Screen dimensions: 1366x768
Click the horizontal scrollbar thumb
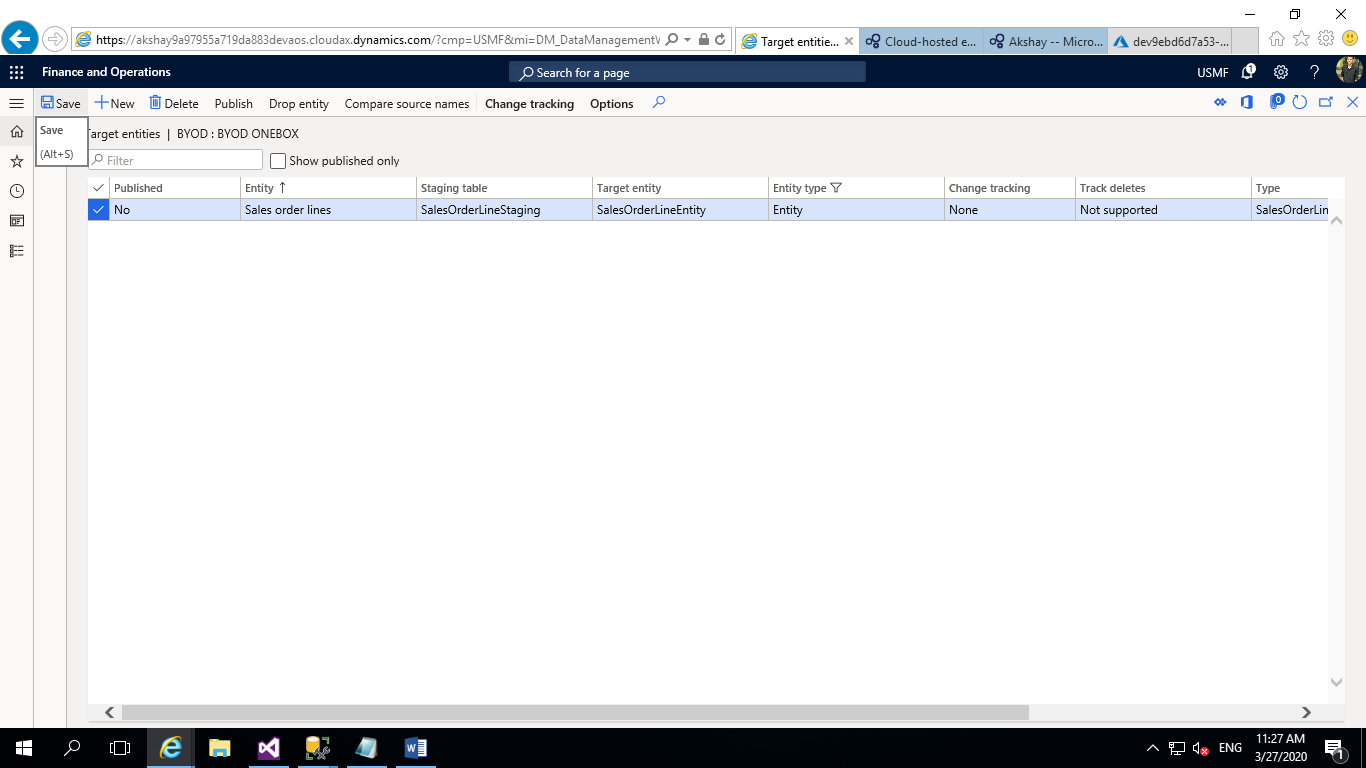click(x=575, y=713)
